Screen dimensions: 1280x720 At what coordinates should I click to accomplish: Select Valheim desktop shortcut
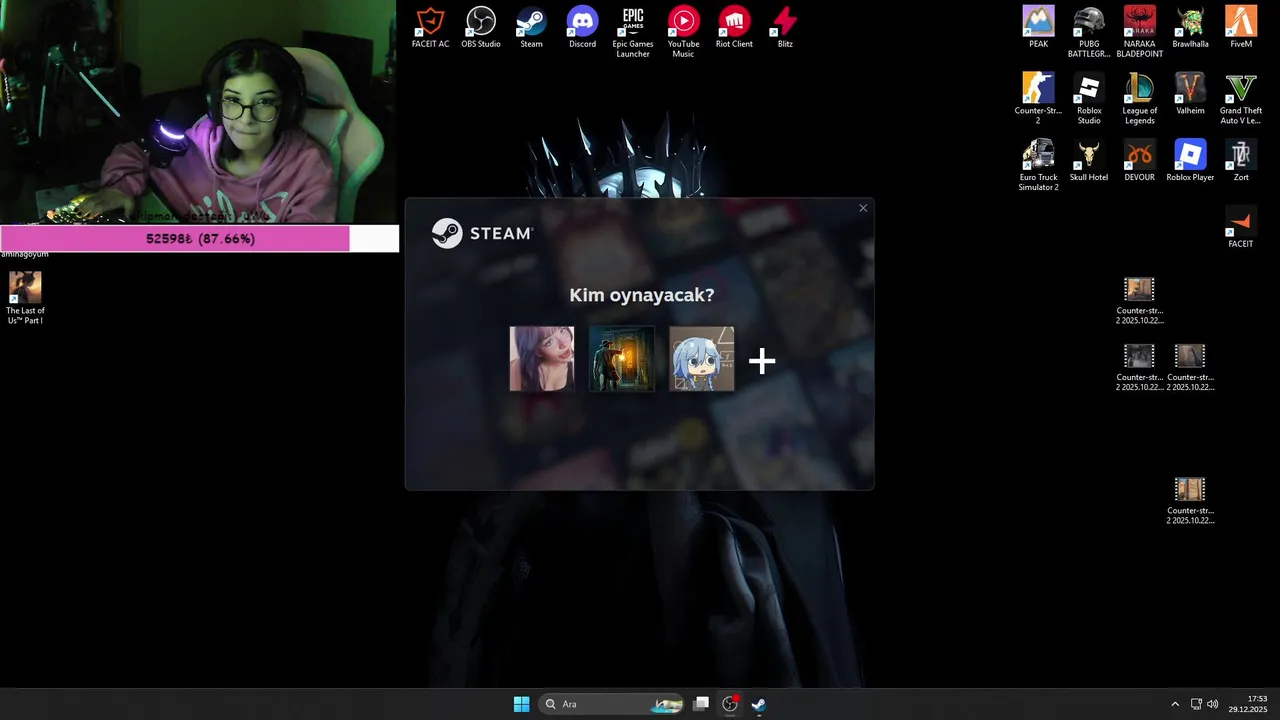[1190, 94]
